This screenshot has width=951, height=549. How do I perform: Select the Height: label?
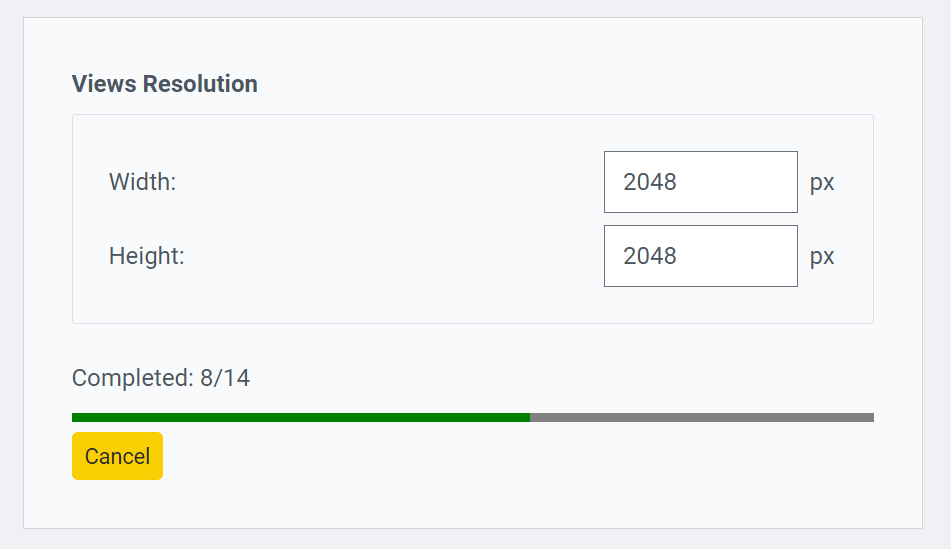[x=146, y=256]
